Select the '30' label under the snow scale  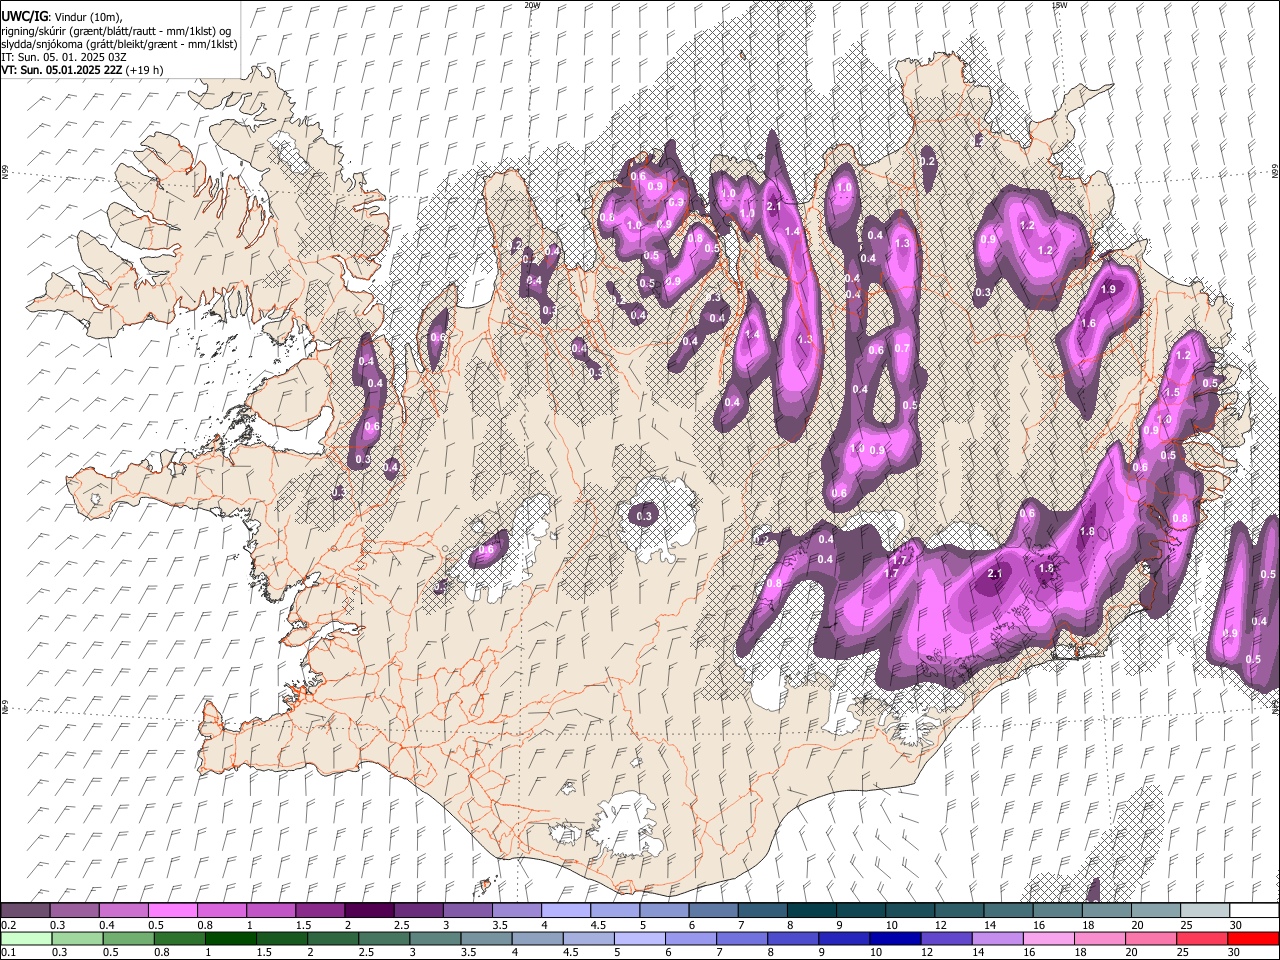(1236, 925)
